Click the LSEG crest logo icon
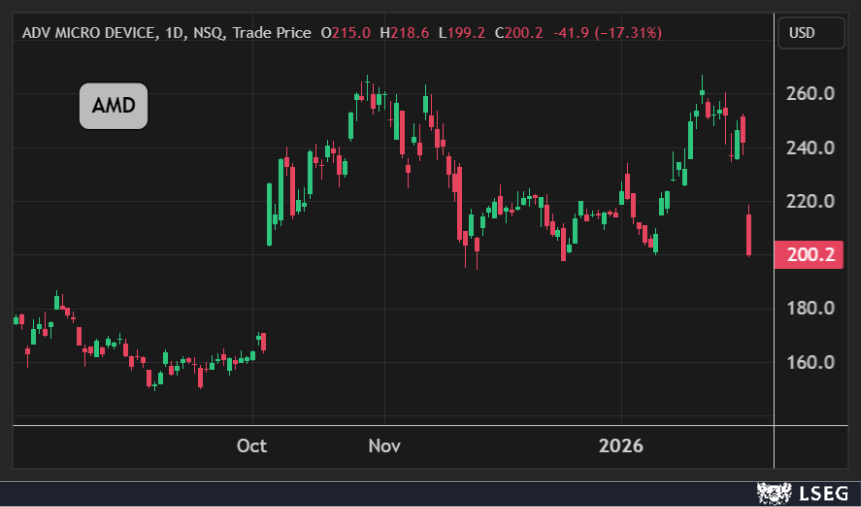Viewport: 861px width, 507px height. tap(774, 493)
